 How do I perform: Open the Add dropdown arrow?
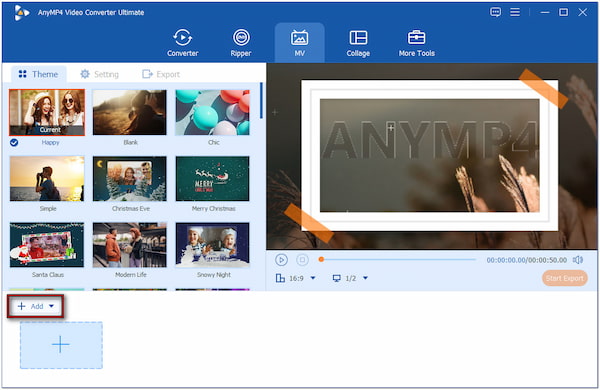point(51,306)
